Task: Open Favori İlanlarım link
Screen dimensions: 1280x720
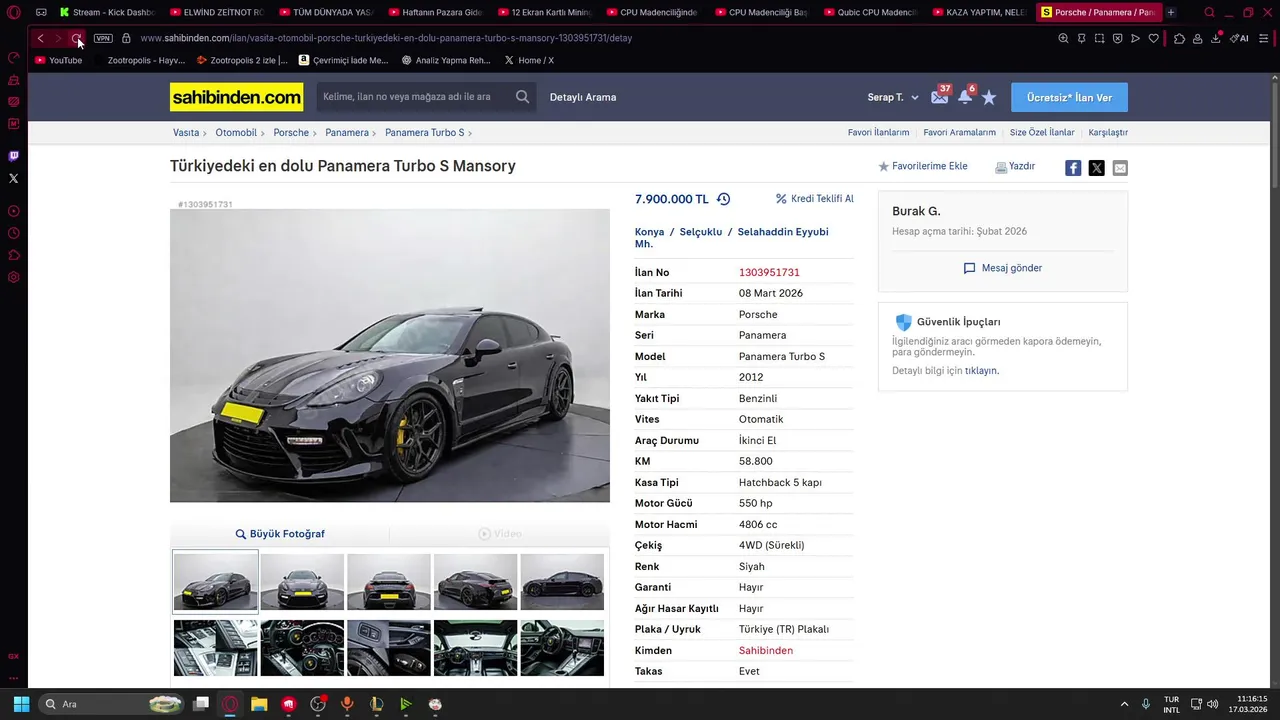Action: coord(878,132)
